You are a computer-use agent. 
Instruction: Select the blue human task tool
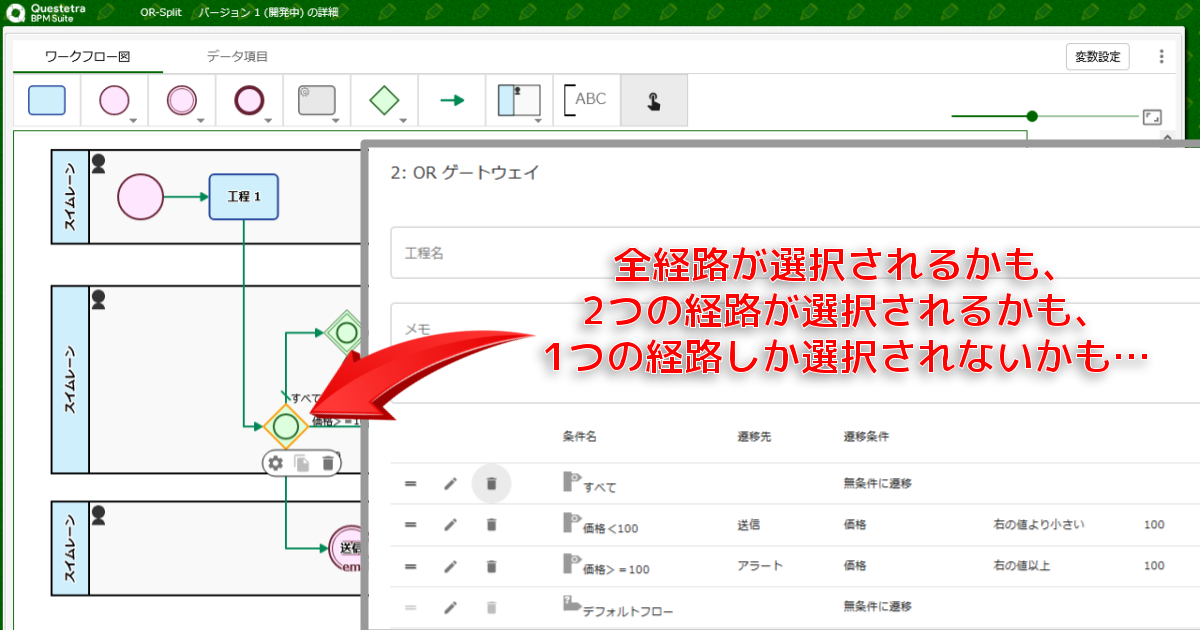point(47,100)
